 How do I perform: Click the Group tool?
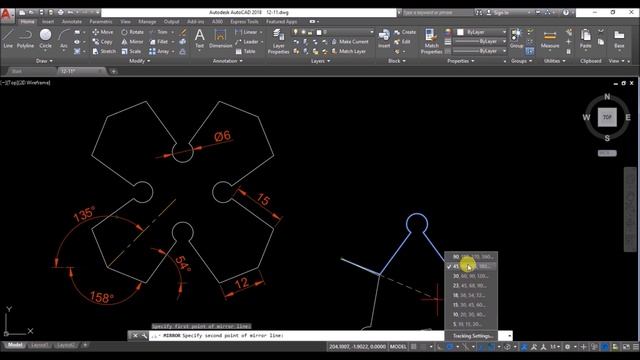click(x=516, y=38)
